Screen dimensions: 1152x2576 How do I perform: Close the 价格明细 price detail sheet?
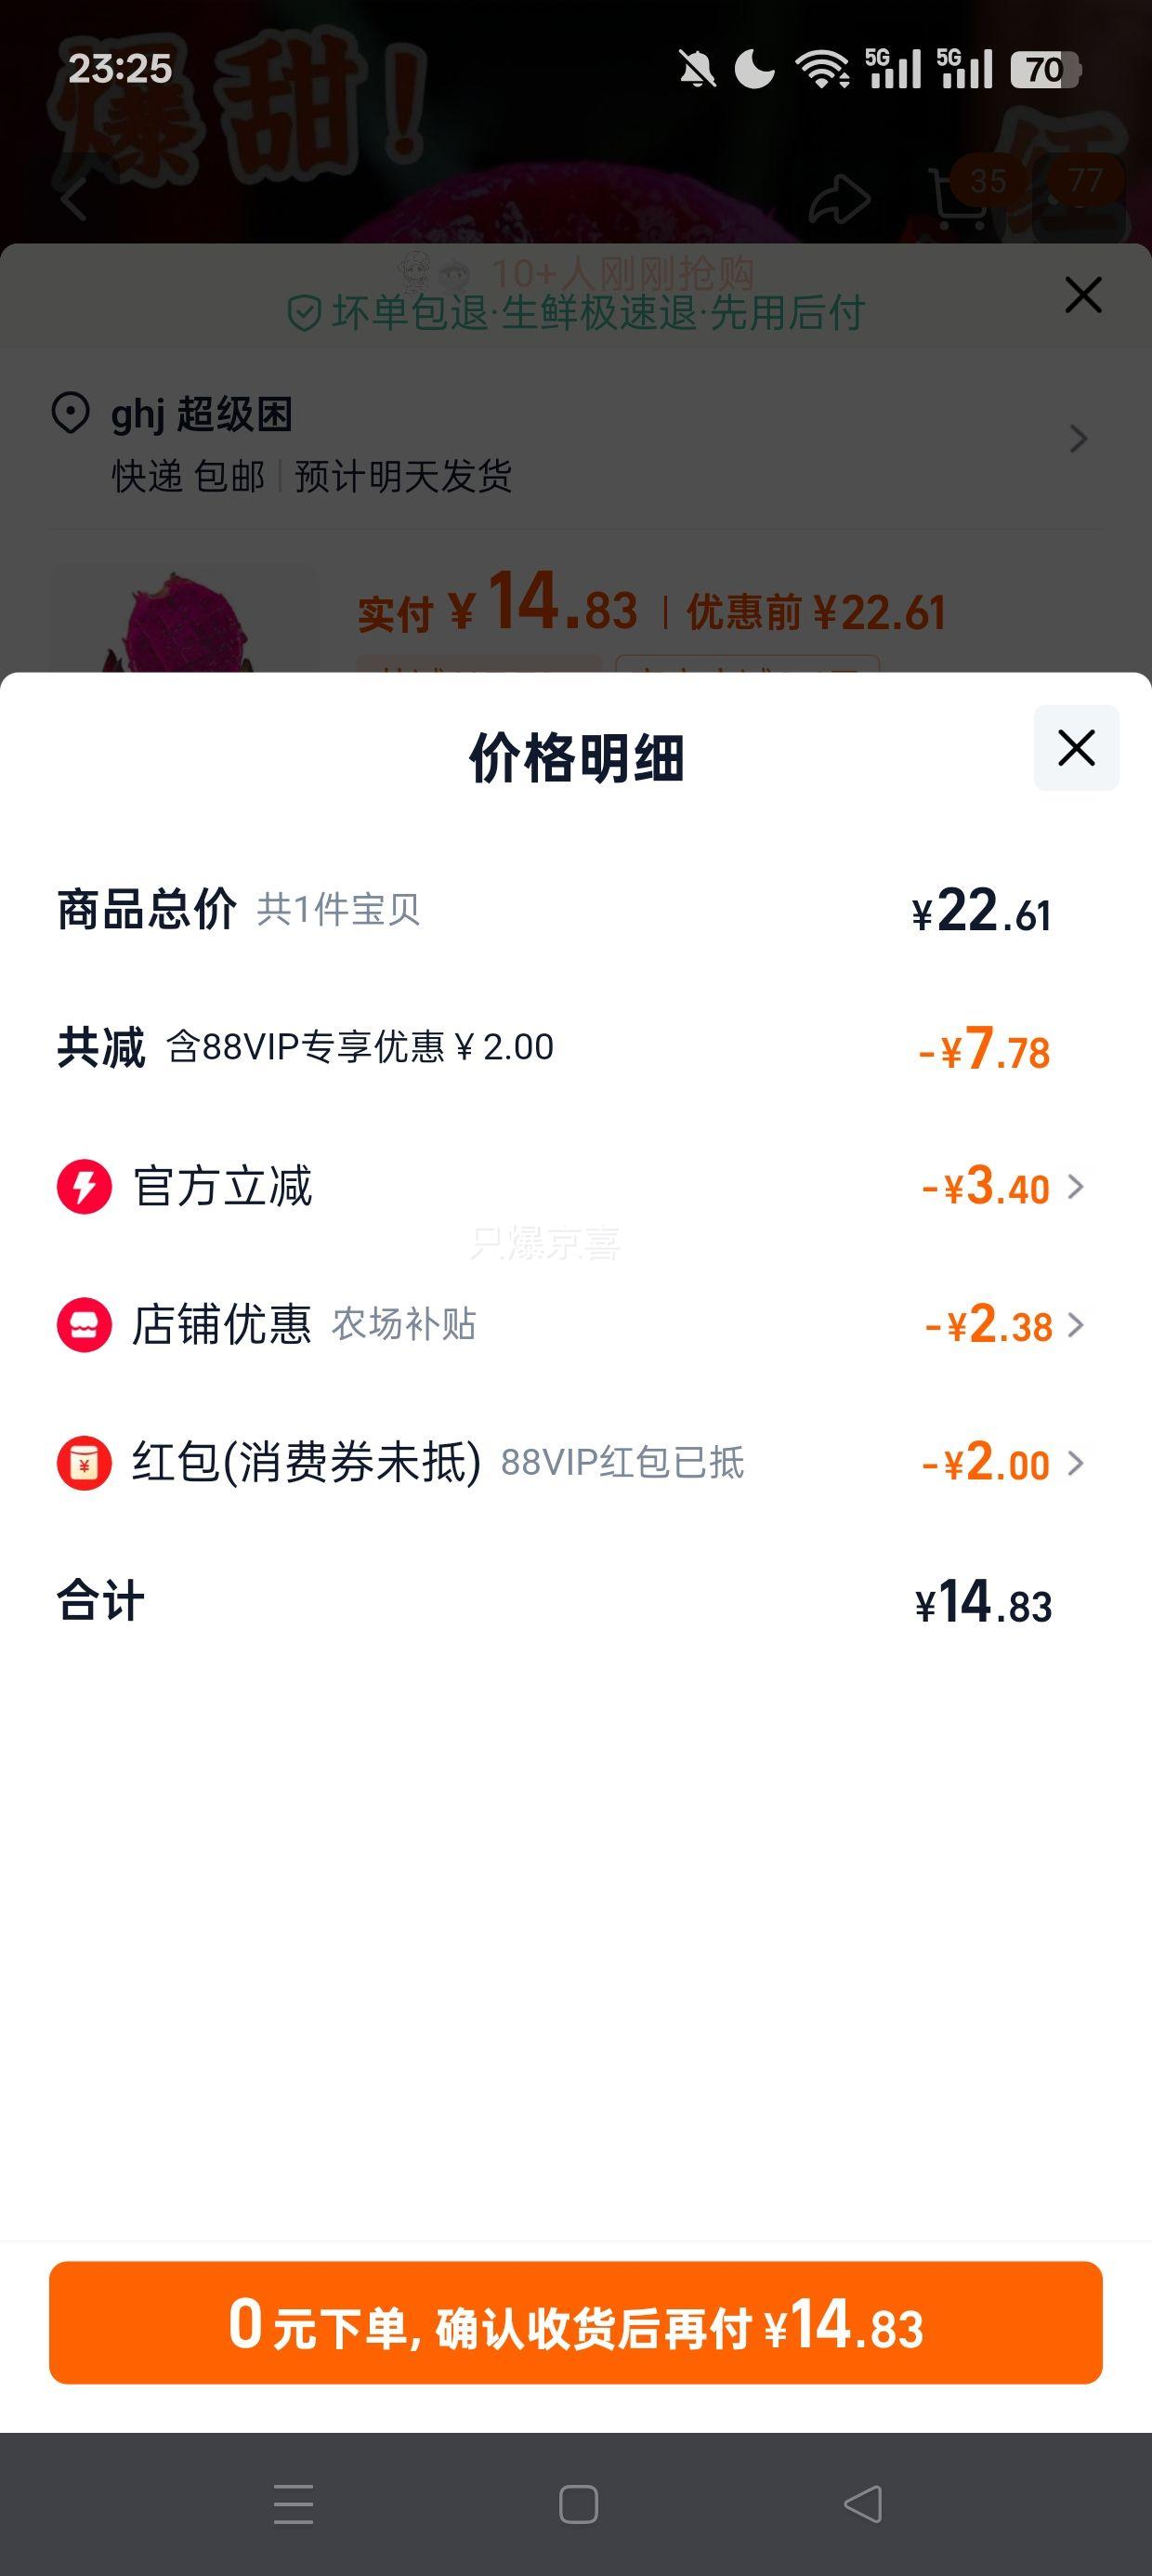[x=1076, y=748]
